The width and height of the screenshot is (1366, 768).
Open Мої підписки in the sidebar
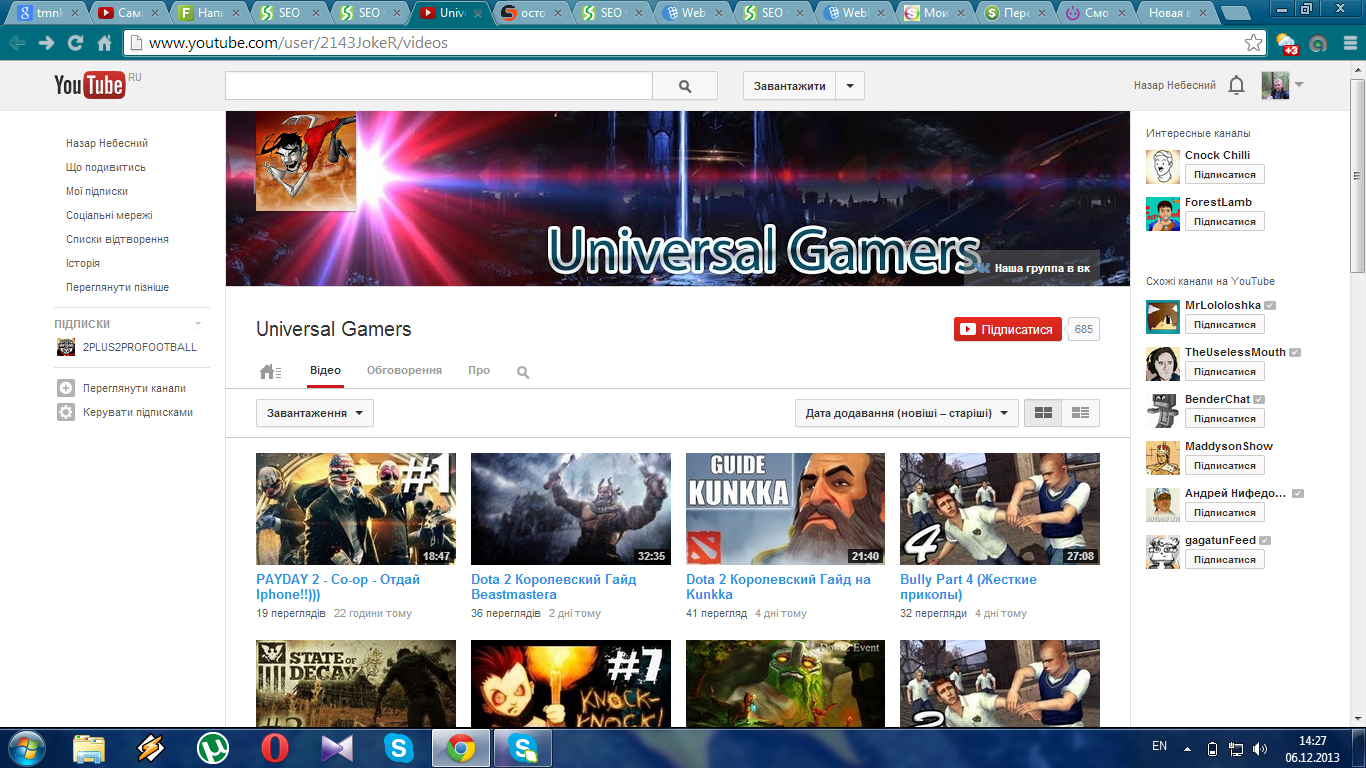tap(97, 191)
